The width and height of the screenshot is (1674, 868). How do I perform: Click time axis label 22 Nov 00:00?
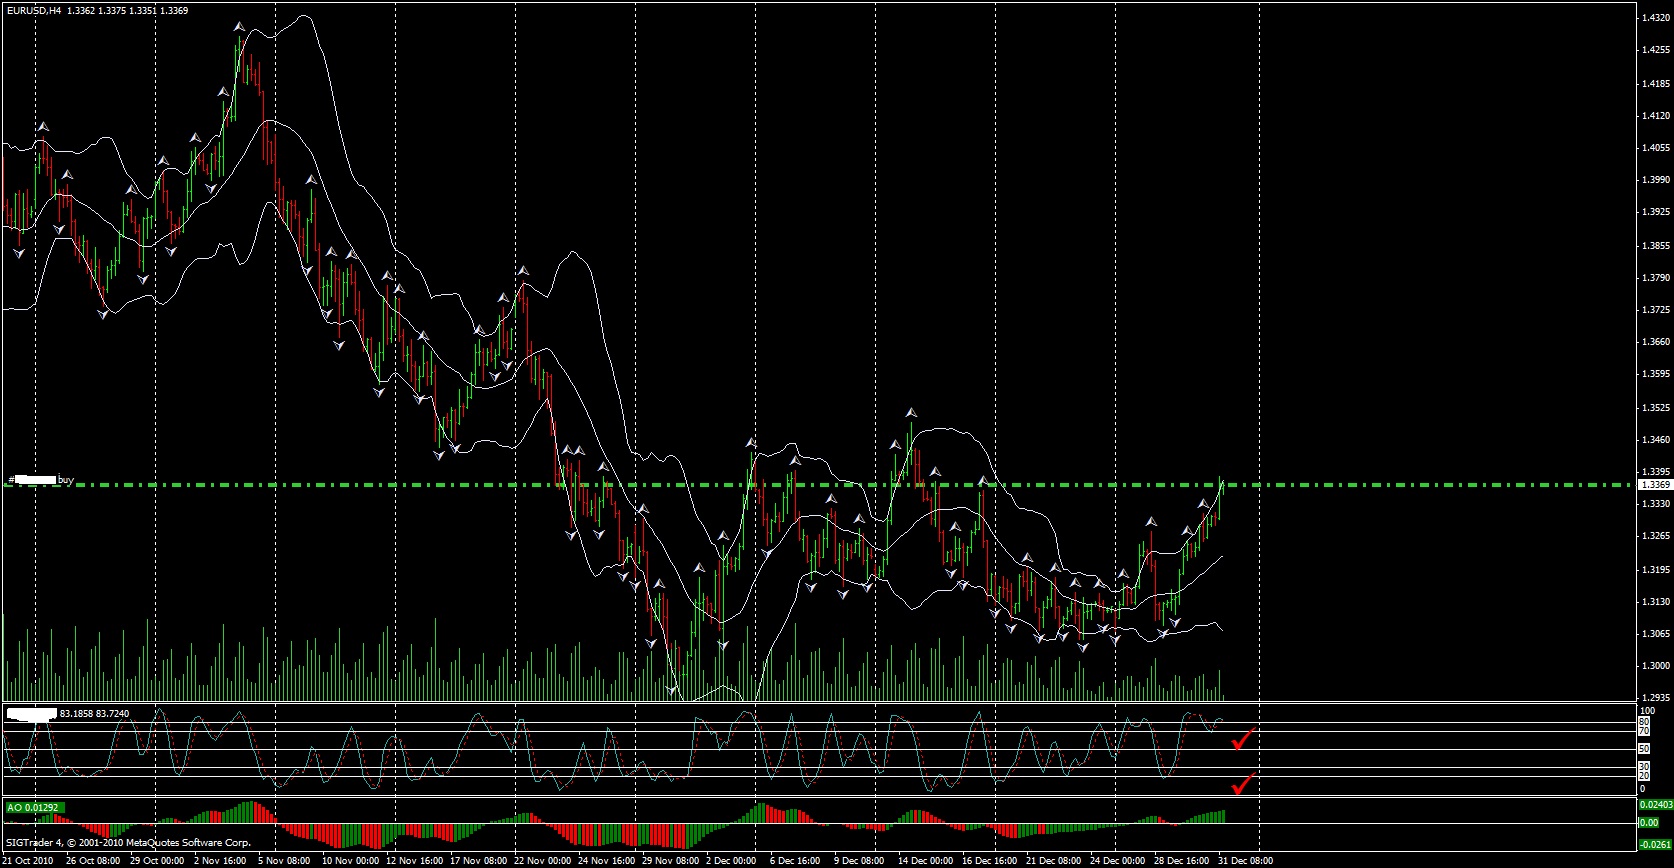[542, 860]
